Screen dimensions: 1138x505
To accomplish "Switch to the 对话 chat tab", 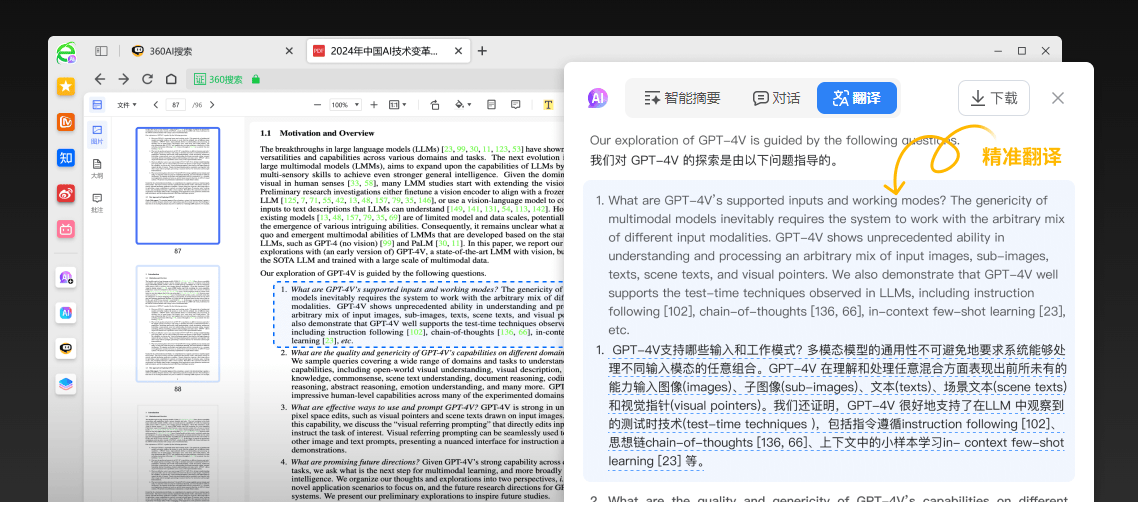I will click(776, 98).
